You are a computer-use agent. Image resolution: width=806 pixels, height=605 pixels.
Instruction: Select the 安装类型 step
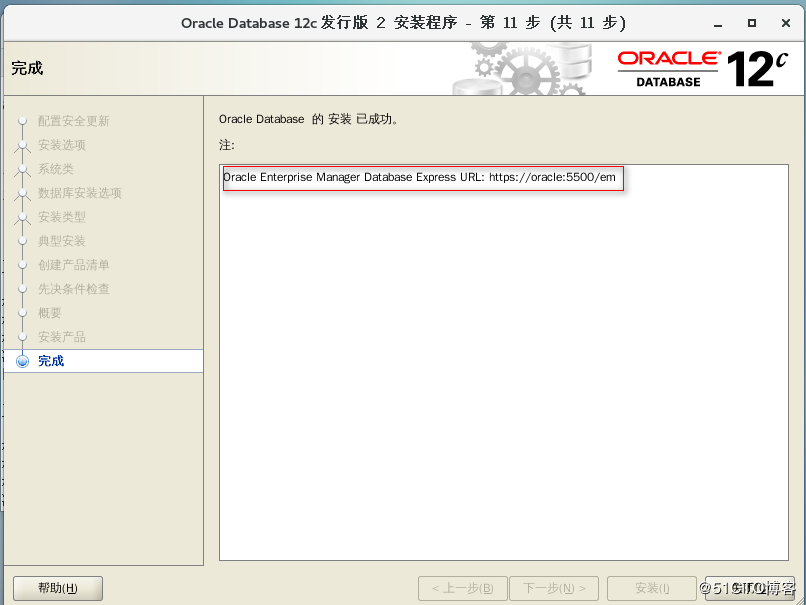(62, 217)
